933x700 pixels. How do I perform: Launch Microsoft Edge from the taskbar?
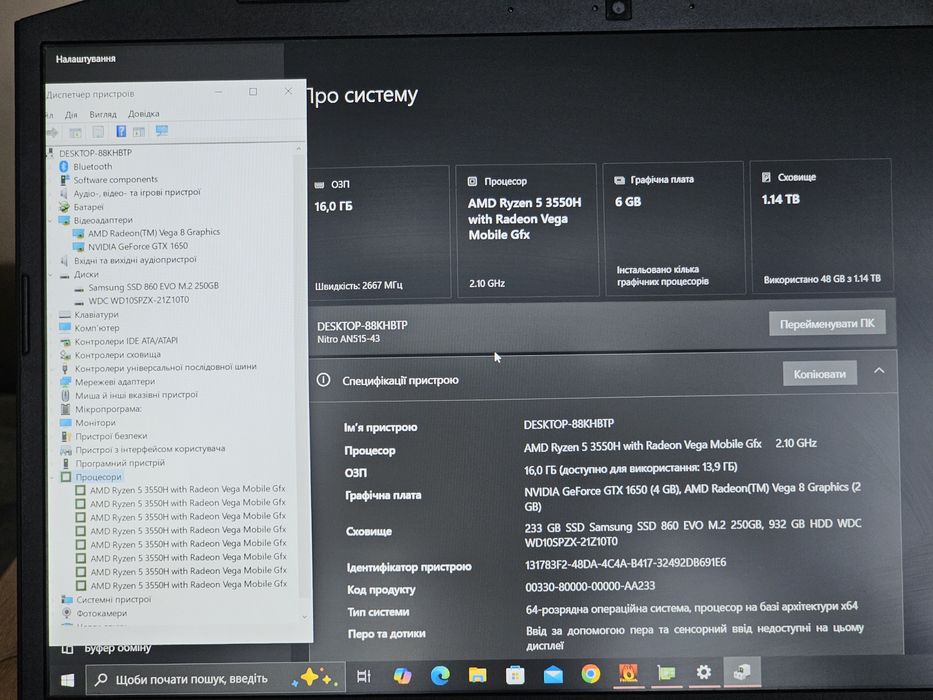point(440,675)
